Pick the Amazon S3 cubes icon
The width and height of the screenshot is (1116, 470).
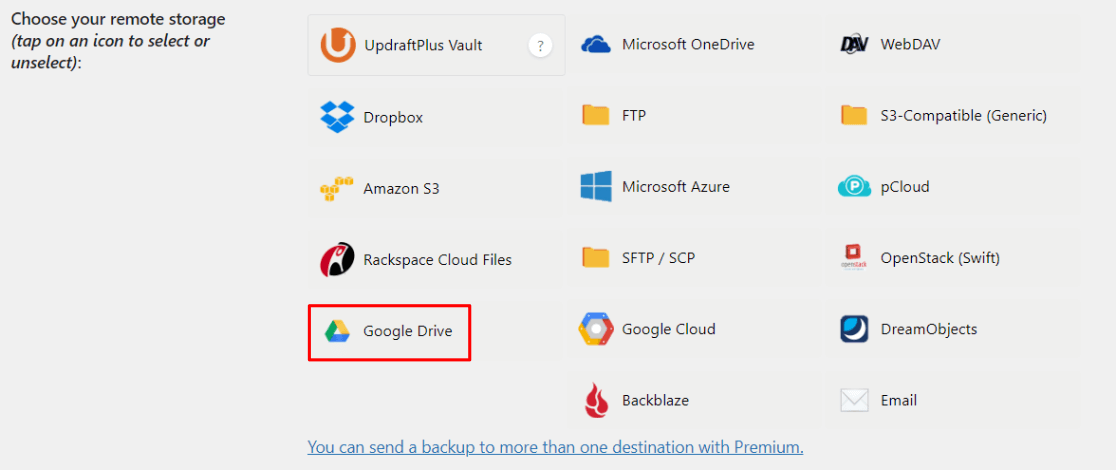(x=337, y=189)
